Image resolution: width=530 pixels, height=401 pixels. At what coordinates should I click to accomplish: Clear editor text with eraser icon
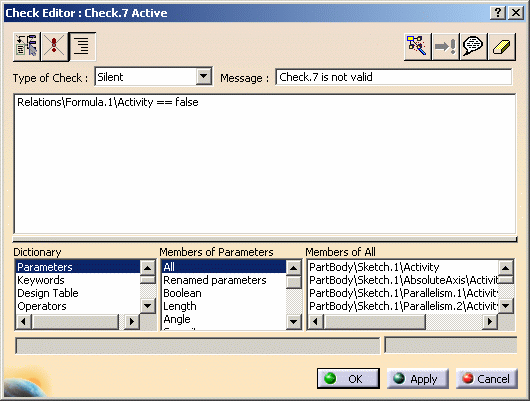pyautogui.click(x=502, y=47)
